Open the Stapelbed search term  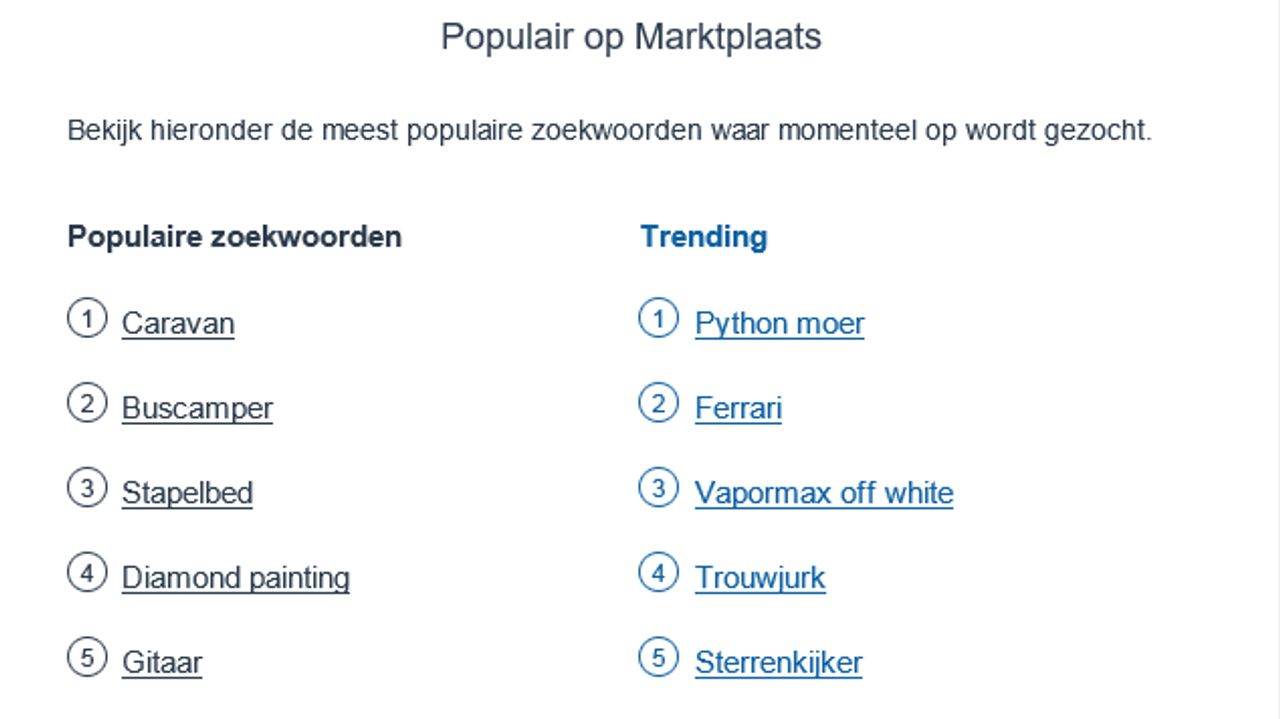click(x=187, y=494)
